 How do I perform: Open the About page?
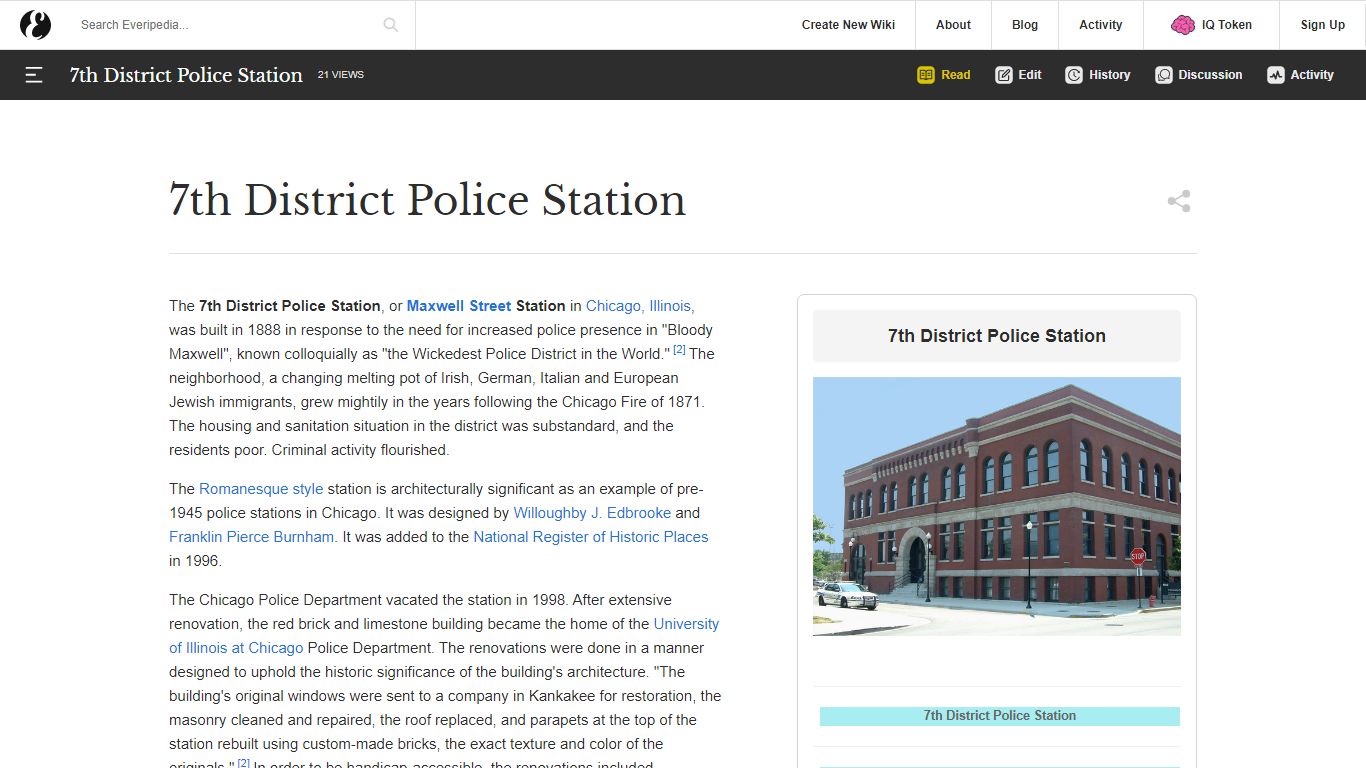pos(953,25)
